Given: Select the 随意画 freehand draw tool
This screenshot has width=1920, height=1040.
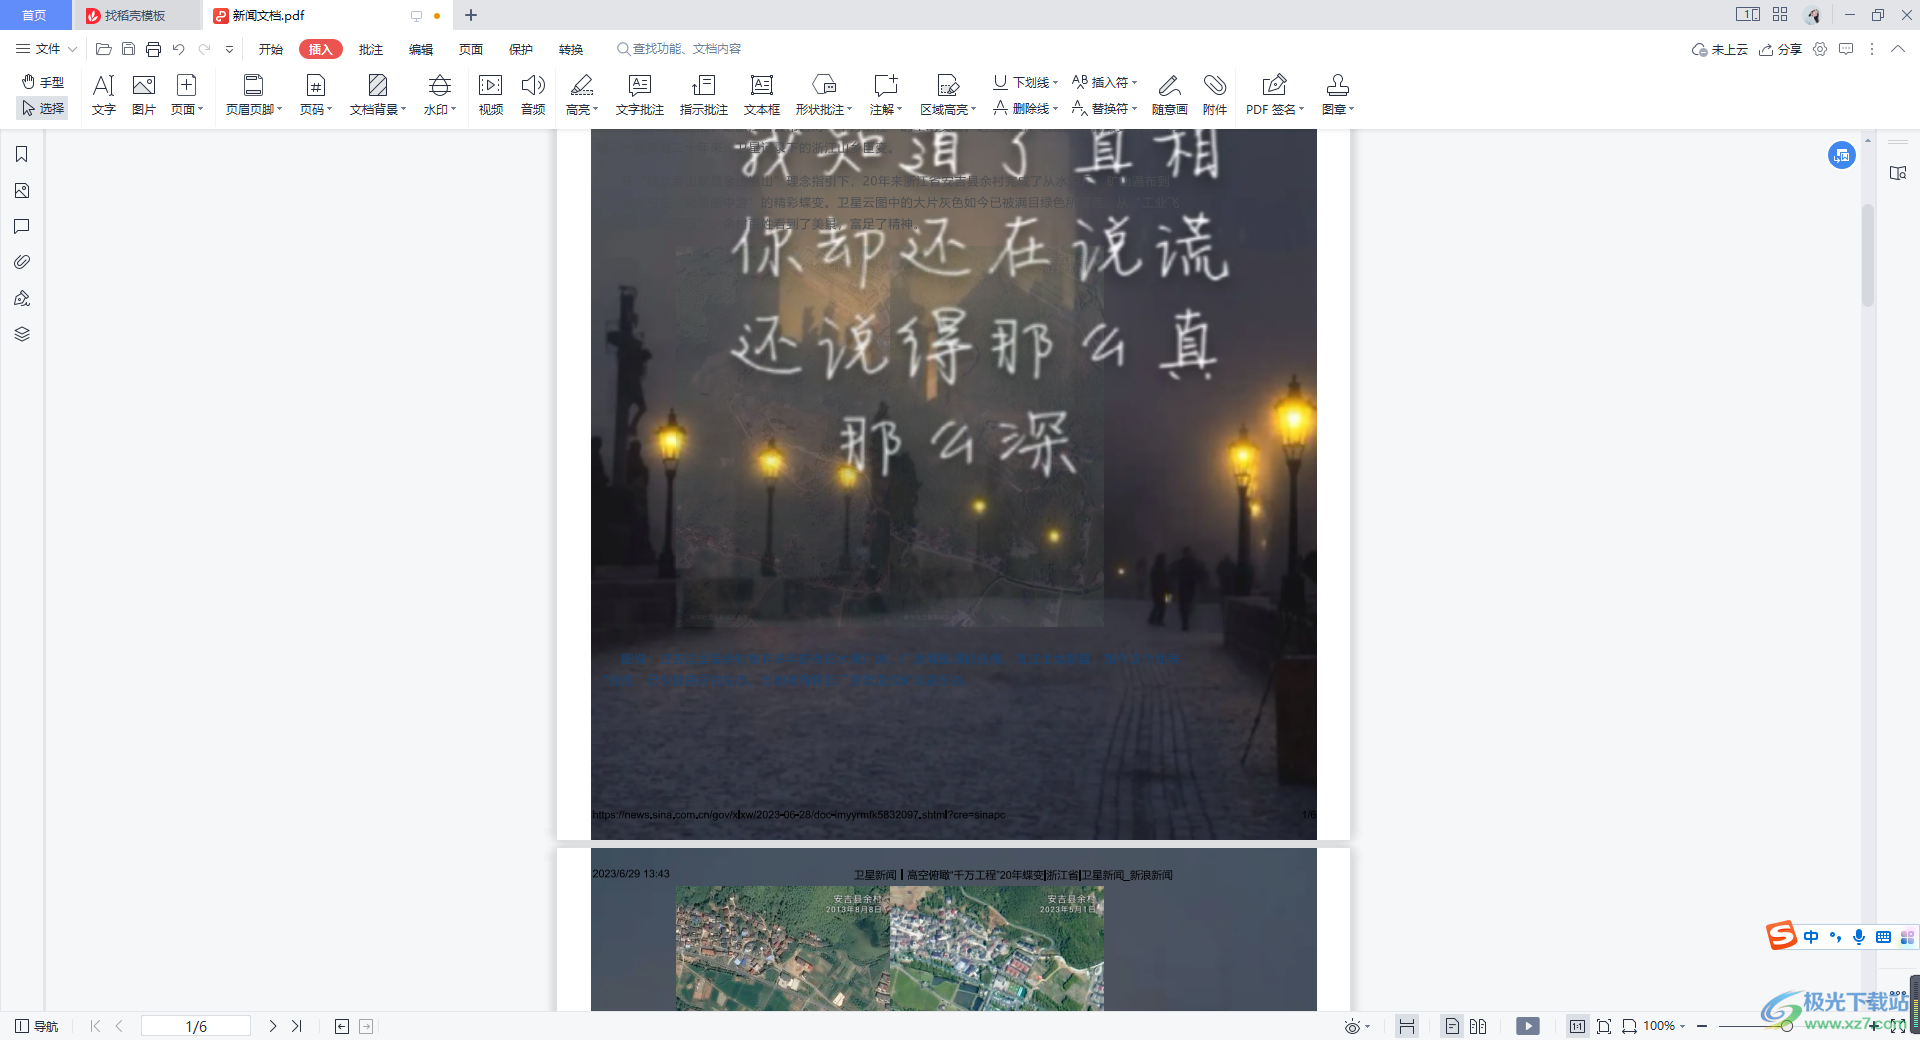Looking at the screenshot, I should (1170, 95).
